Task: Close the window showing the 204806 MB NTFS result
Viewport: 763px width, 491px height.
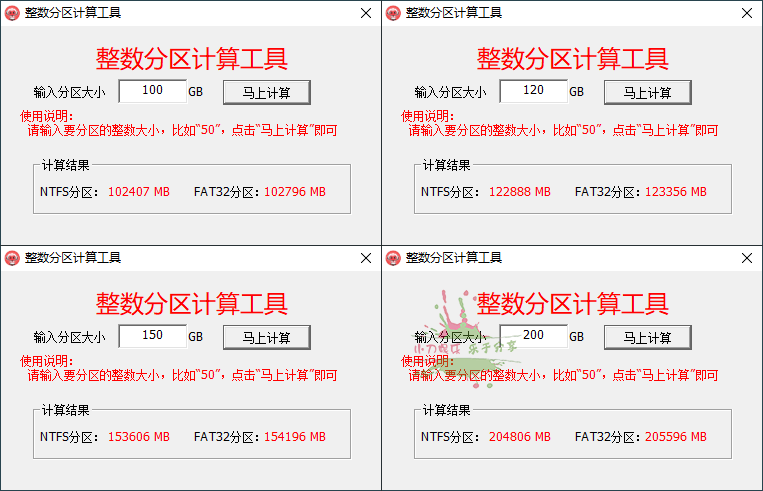Action: (746, 258)
